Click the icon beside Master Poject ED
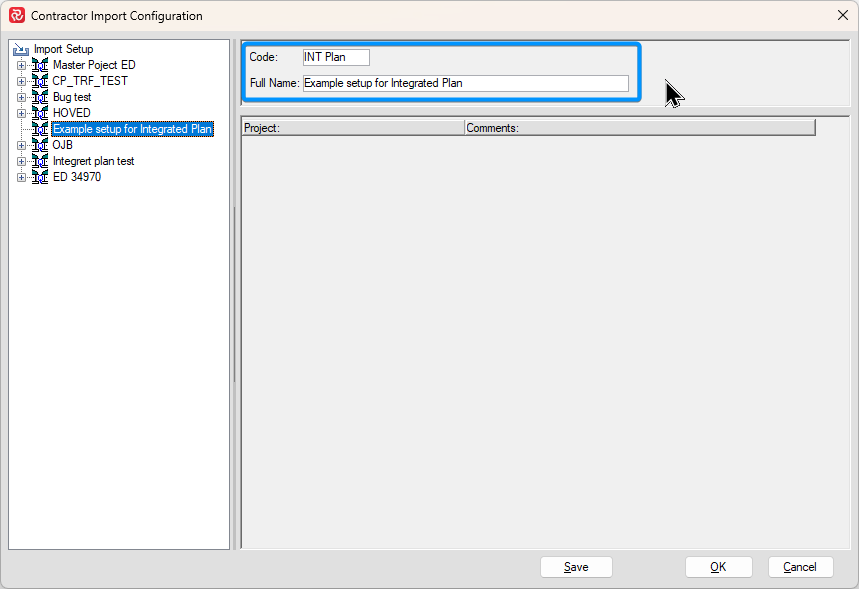The width and height of the screenshot is (859, 589). coord(40,65)
